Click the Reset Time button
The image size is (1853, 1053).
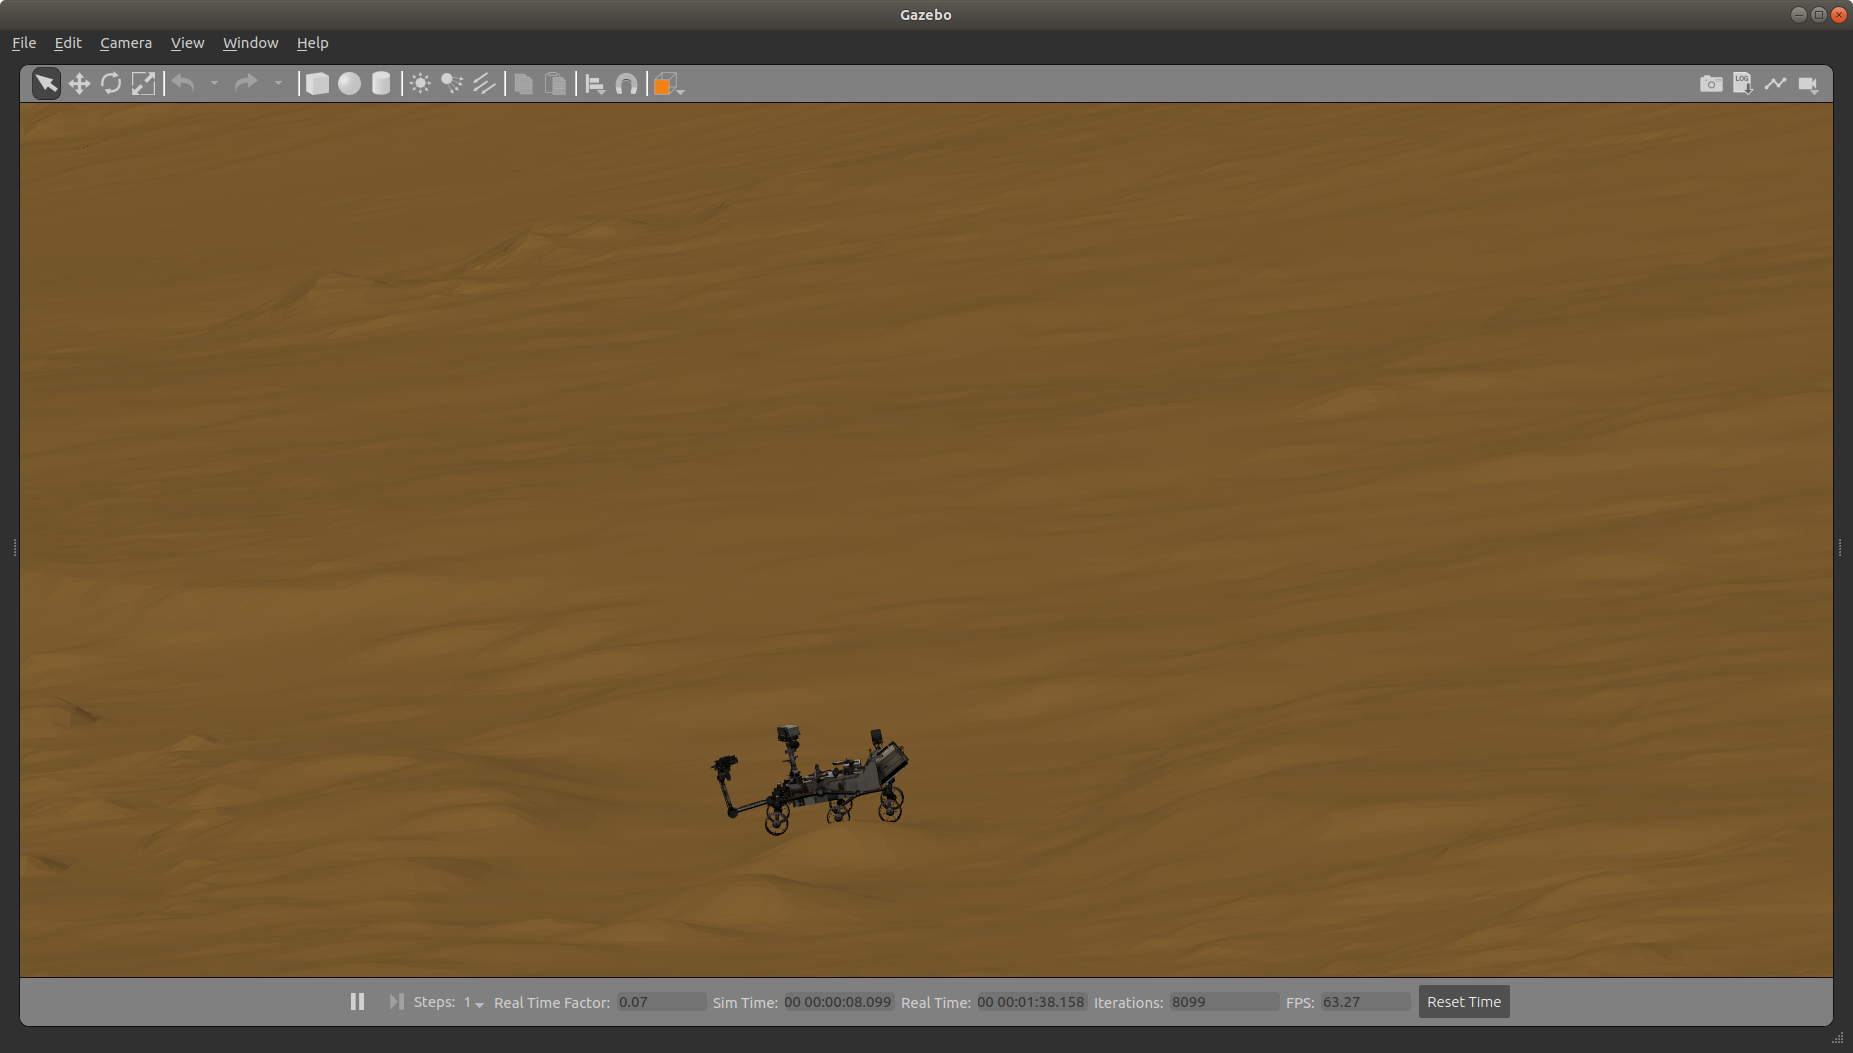click(x=1464, y=1002)
